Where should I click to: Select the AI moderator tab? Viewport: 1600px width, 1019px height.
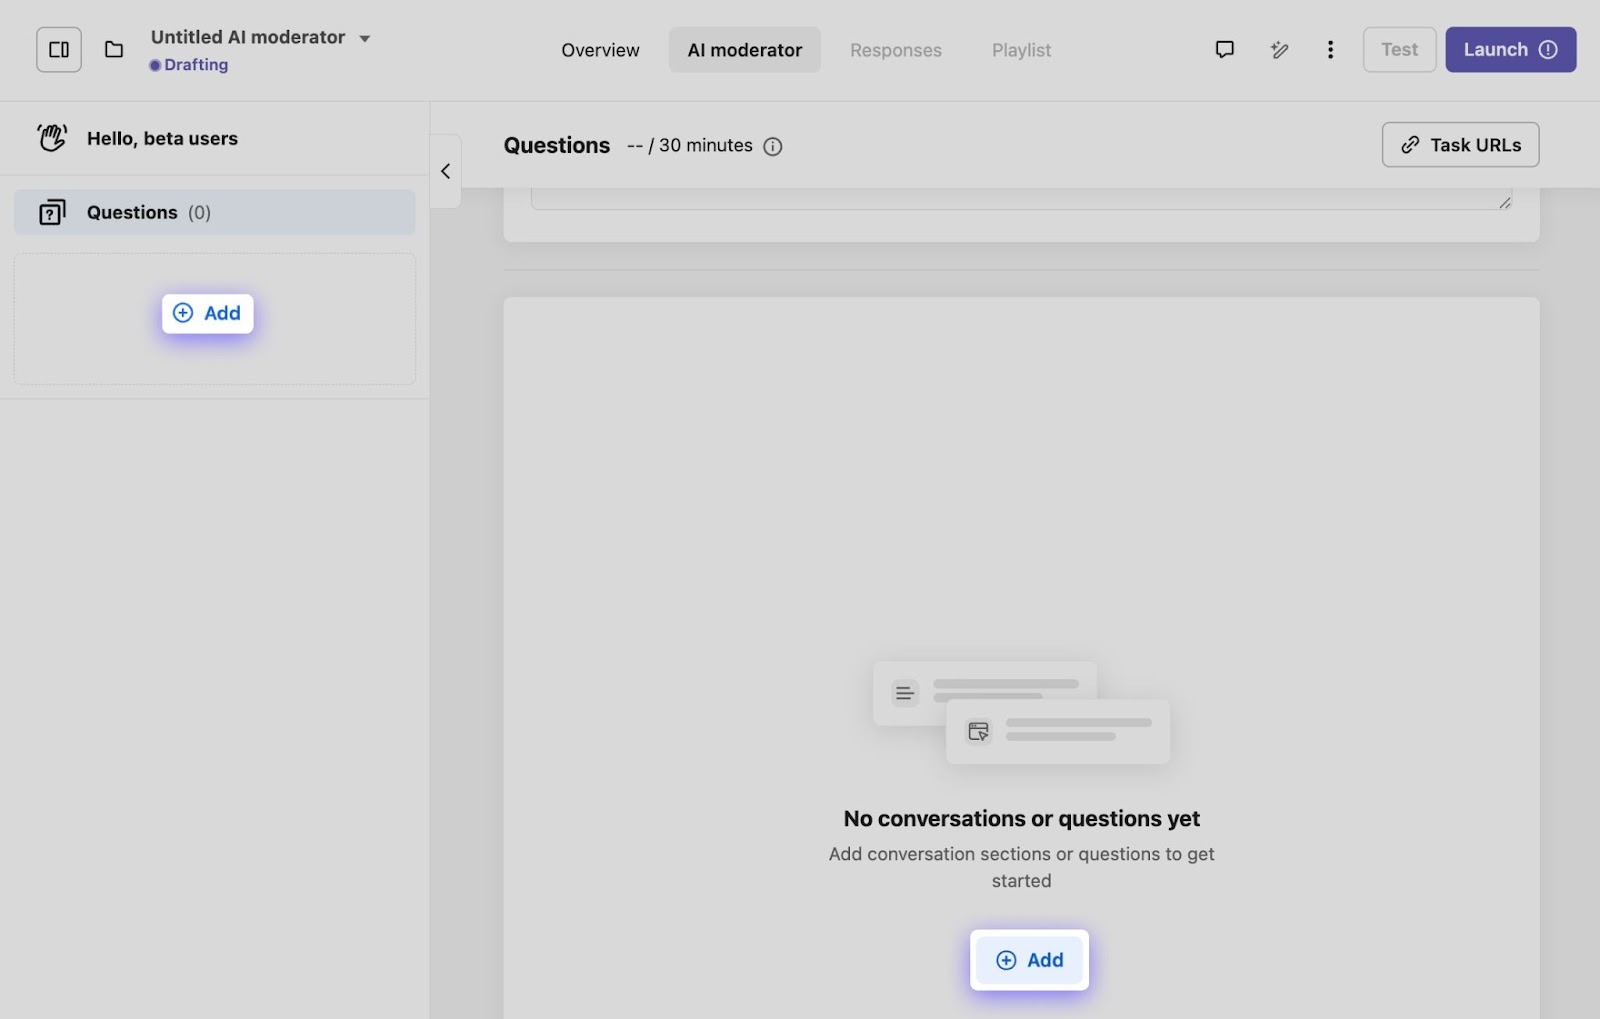pyautogui.click(x=744, y=50)
